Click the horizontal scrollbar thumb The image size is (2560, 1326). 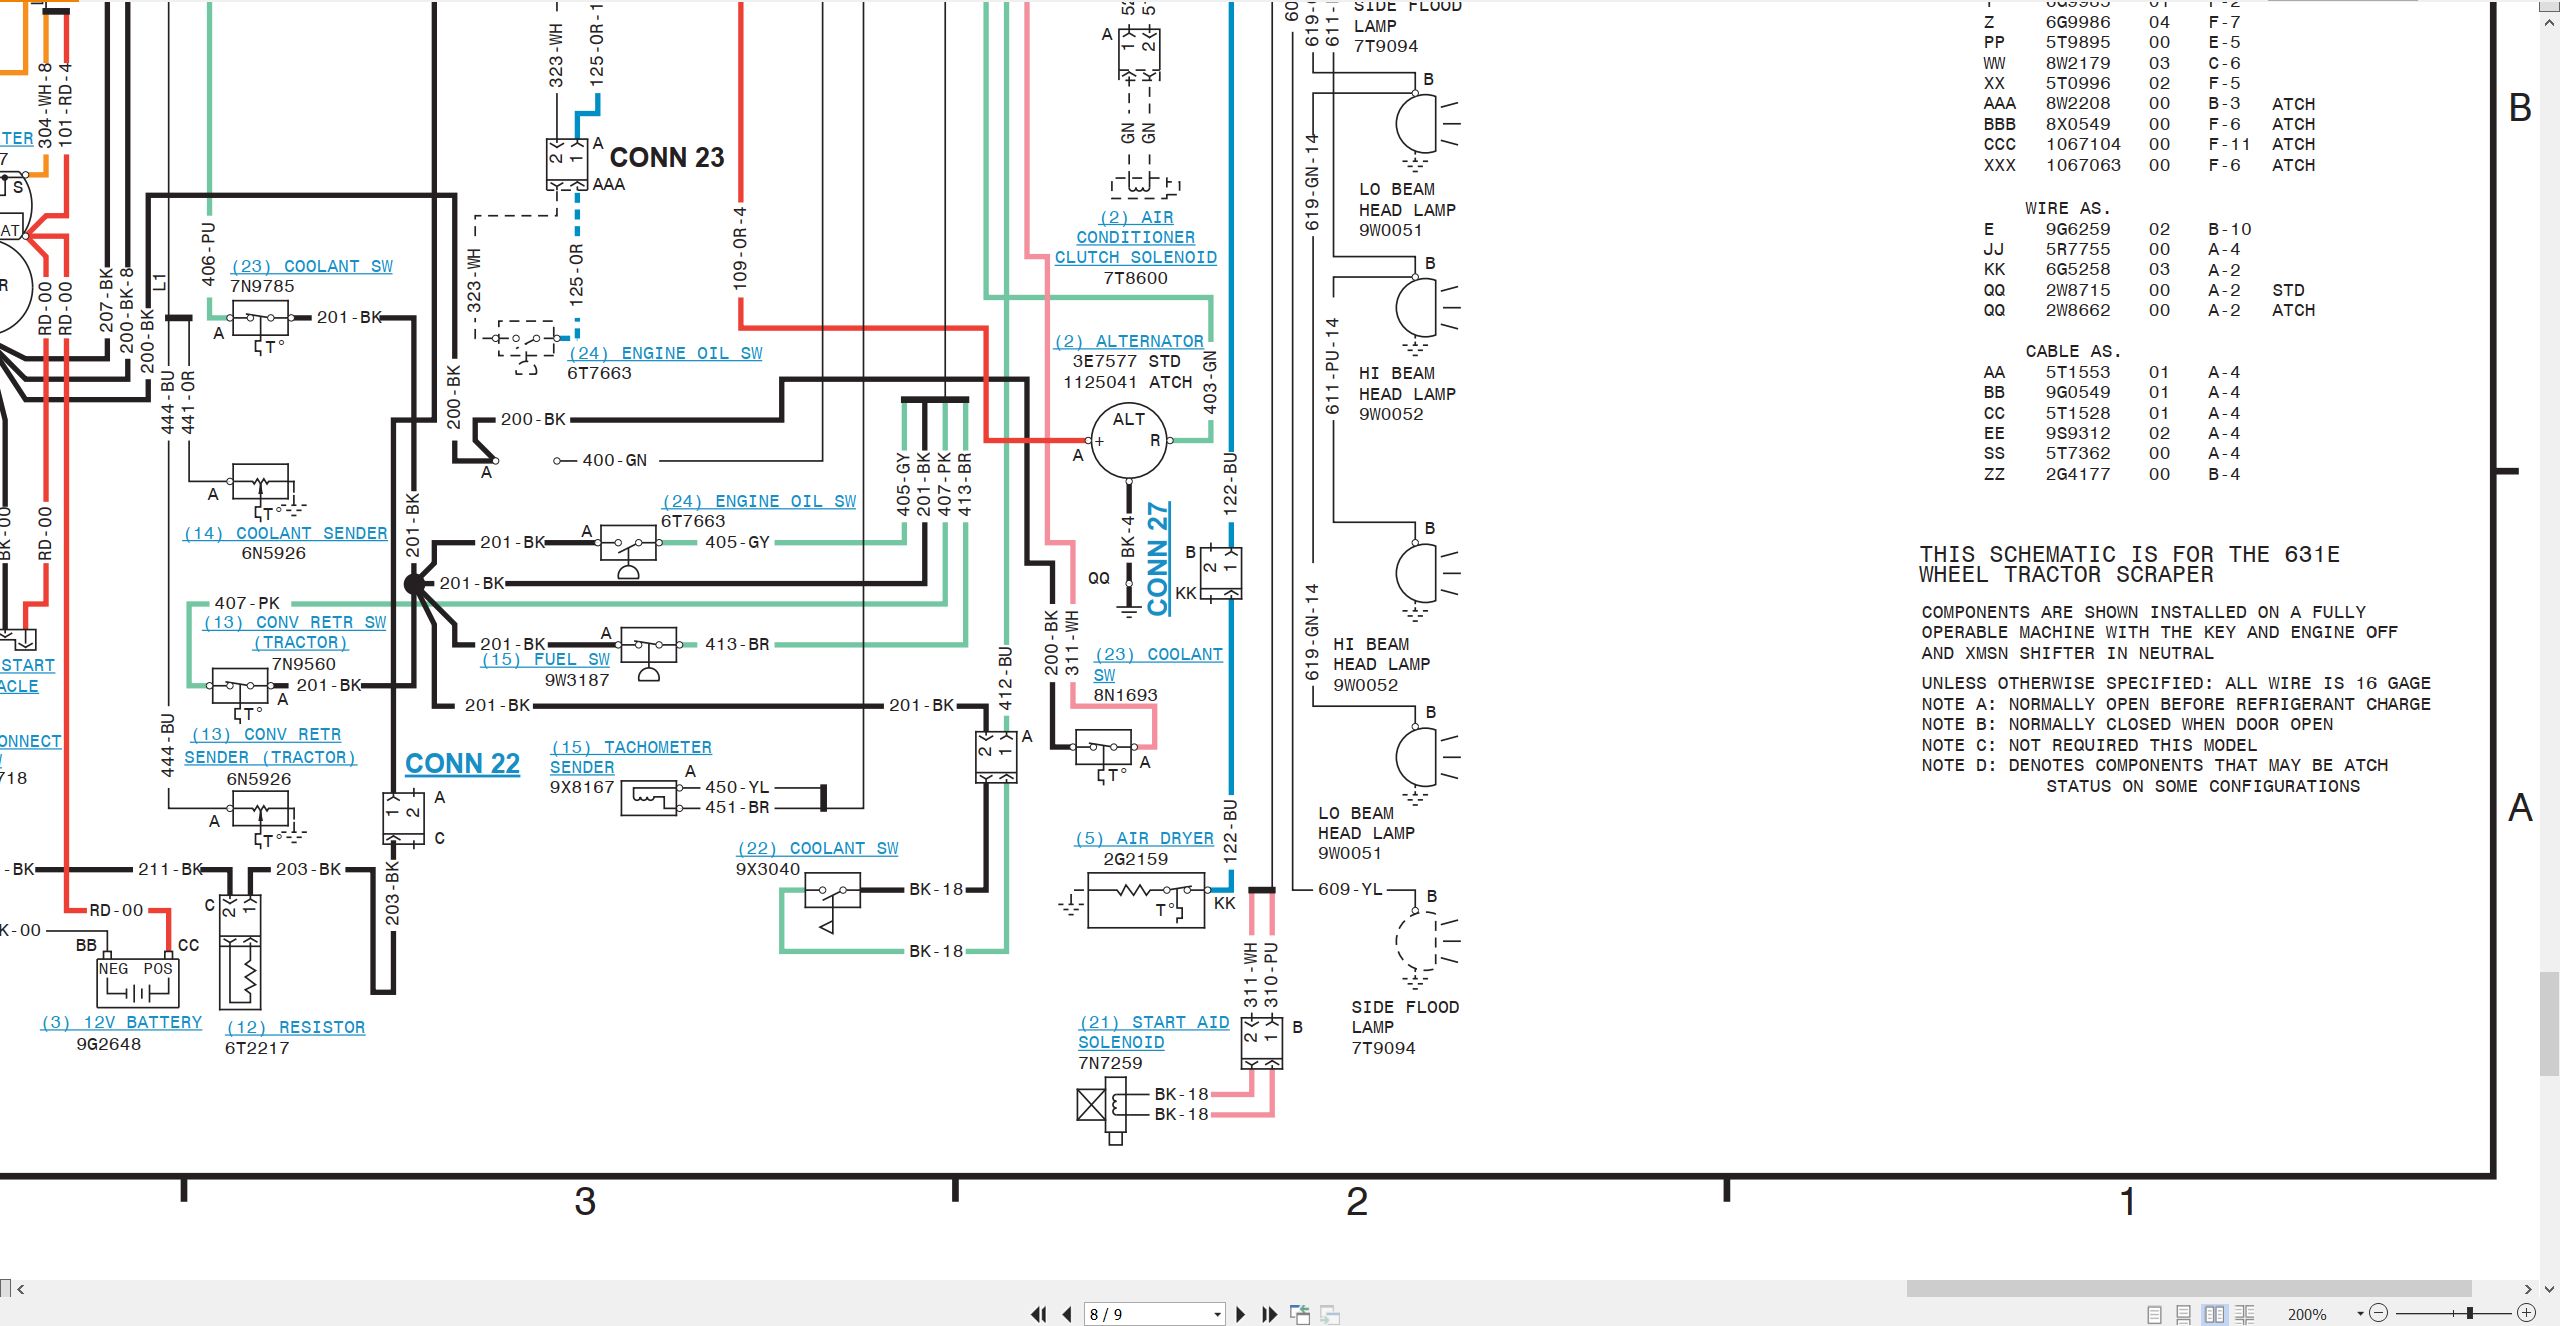pos(2189,1289)
